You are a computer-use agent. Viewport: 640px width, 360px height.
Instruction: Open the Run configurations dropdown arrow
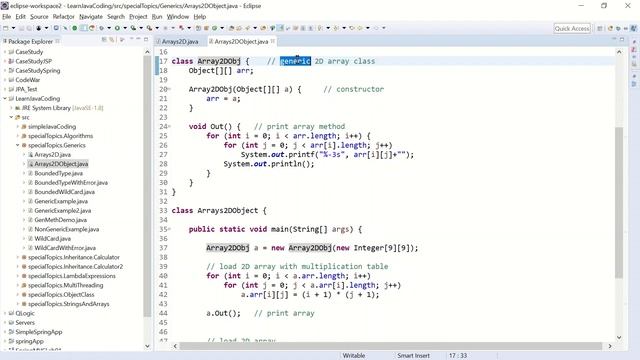(x=125, y=28)
